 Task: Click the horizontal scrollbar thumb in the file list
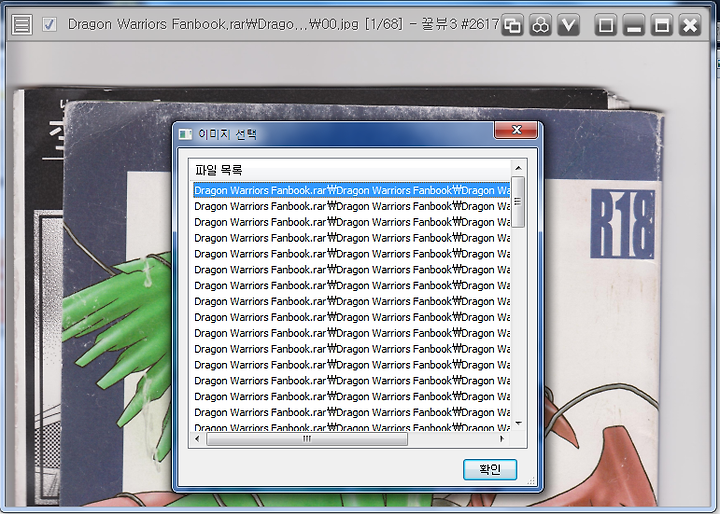tap(307, 439)
